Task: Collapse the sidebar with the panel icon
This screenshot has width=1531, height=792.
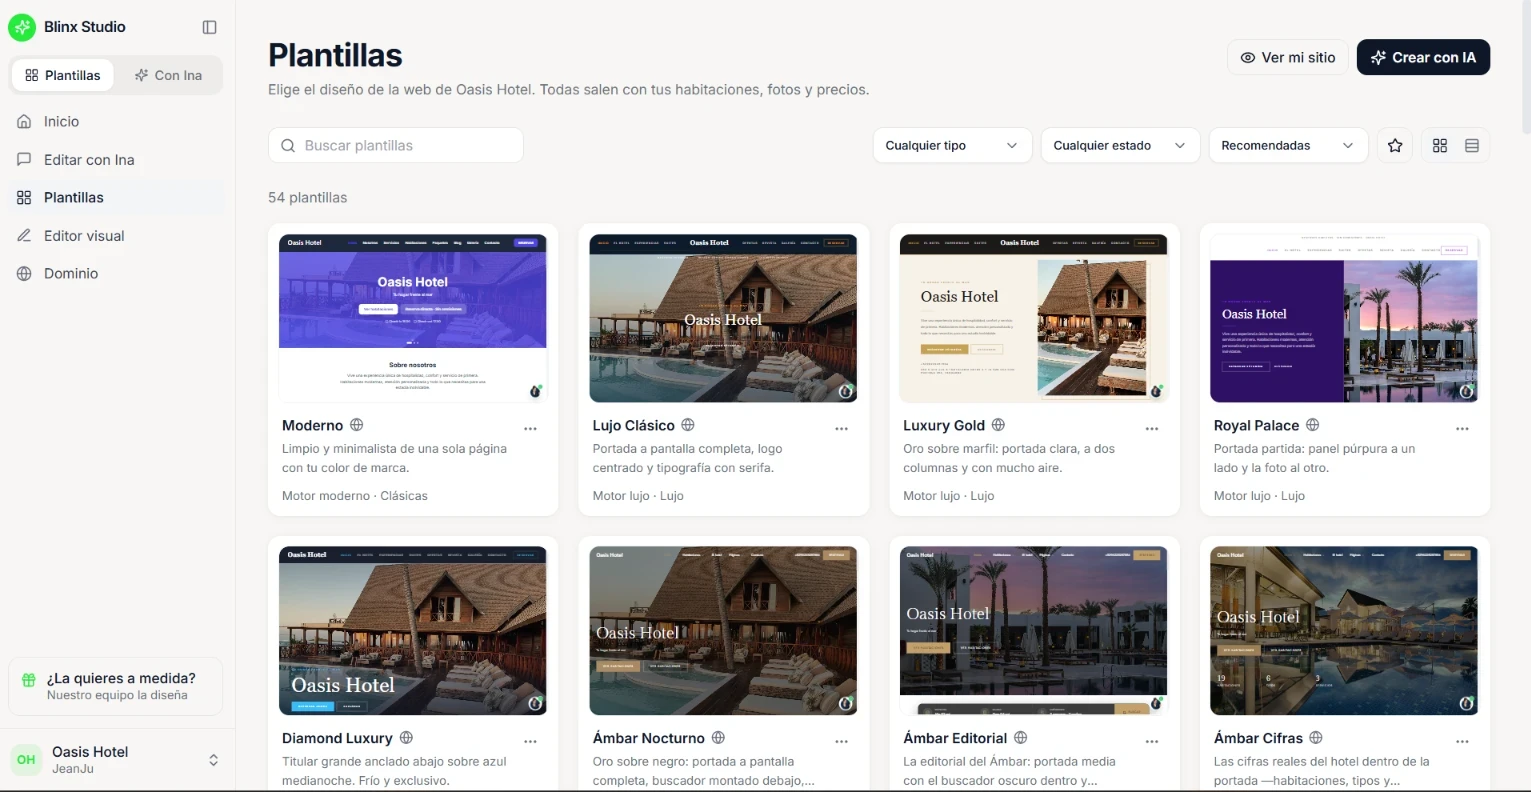Action: (209, 27)
